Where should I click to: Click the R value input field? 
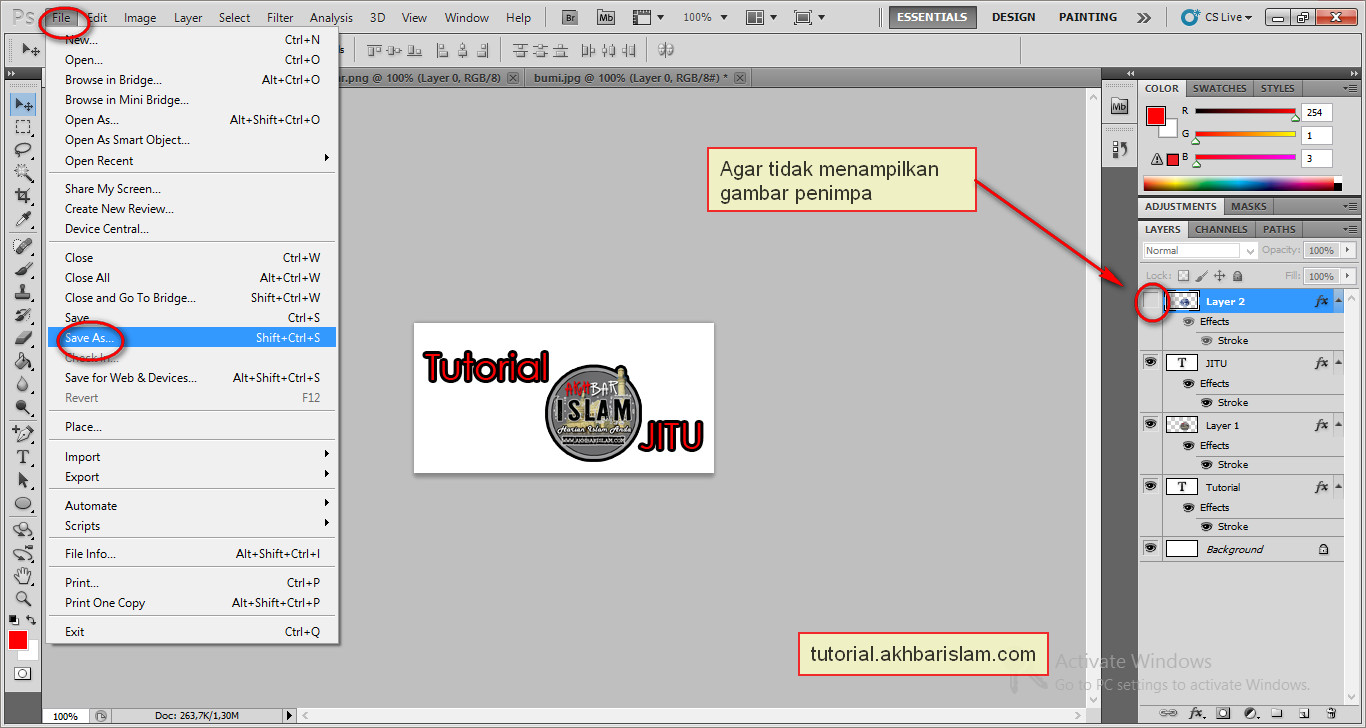[x=1317, y=112]
